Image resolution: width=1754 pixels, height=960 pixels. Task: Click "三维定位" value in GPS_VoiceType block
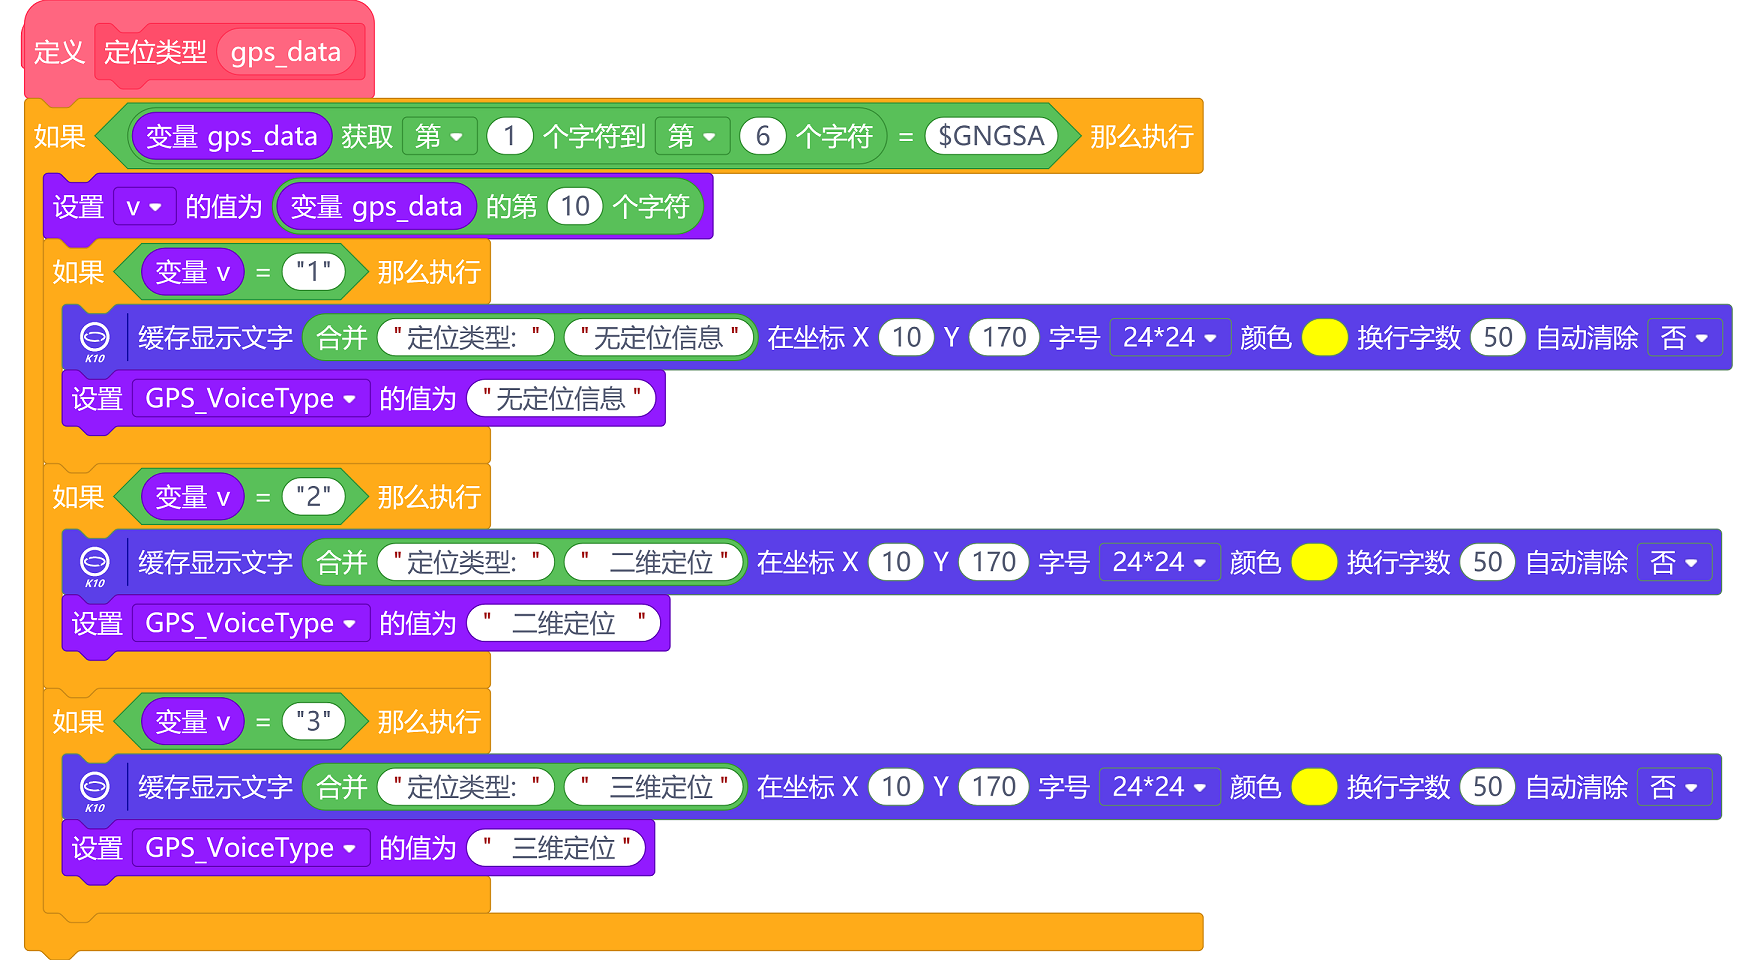(x=556, y=849)
